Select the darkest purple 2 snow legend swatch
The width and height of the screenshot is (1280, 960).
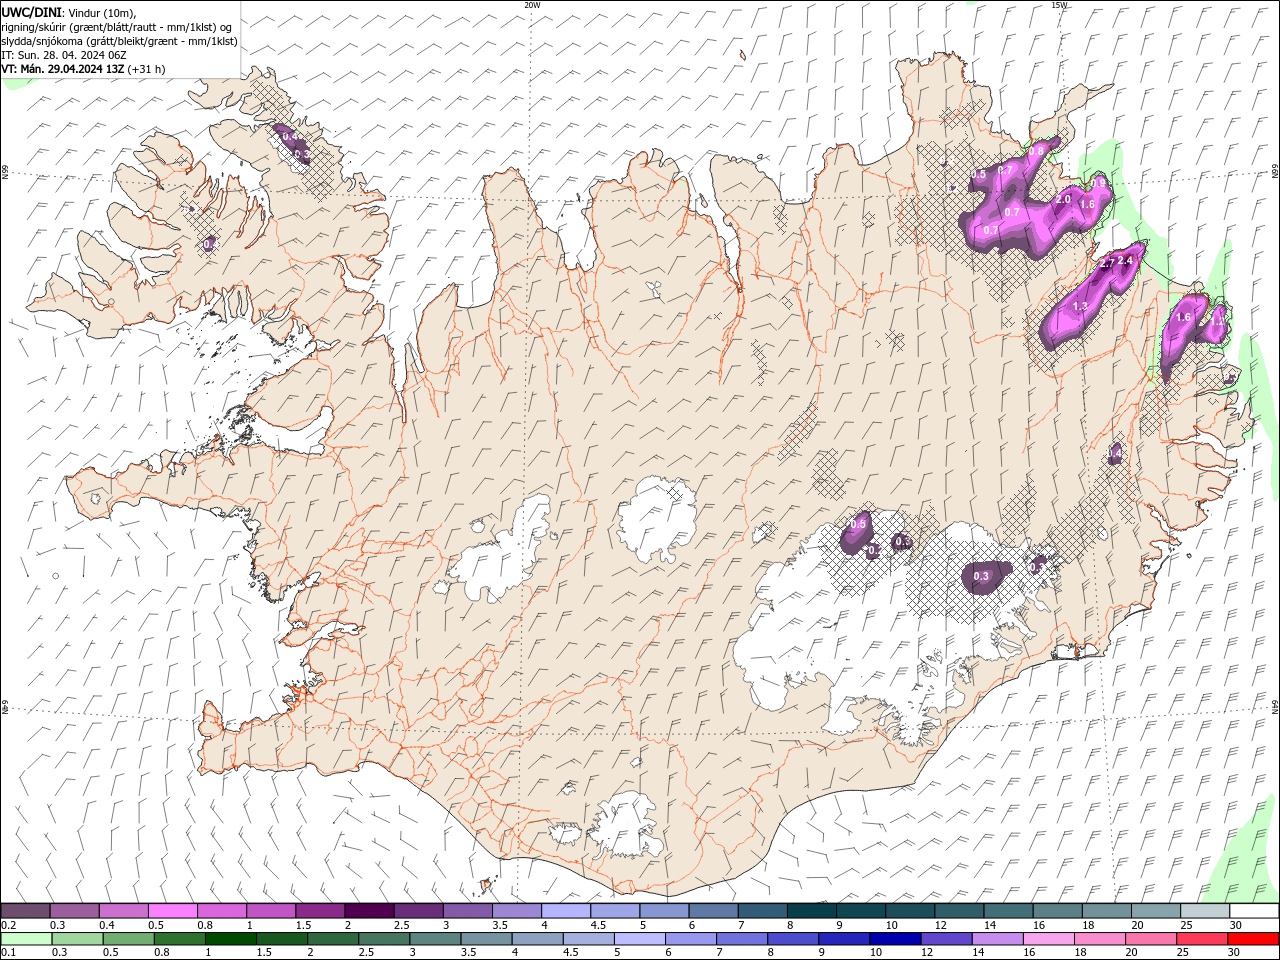tap(369, 910)
